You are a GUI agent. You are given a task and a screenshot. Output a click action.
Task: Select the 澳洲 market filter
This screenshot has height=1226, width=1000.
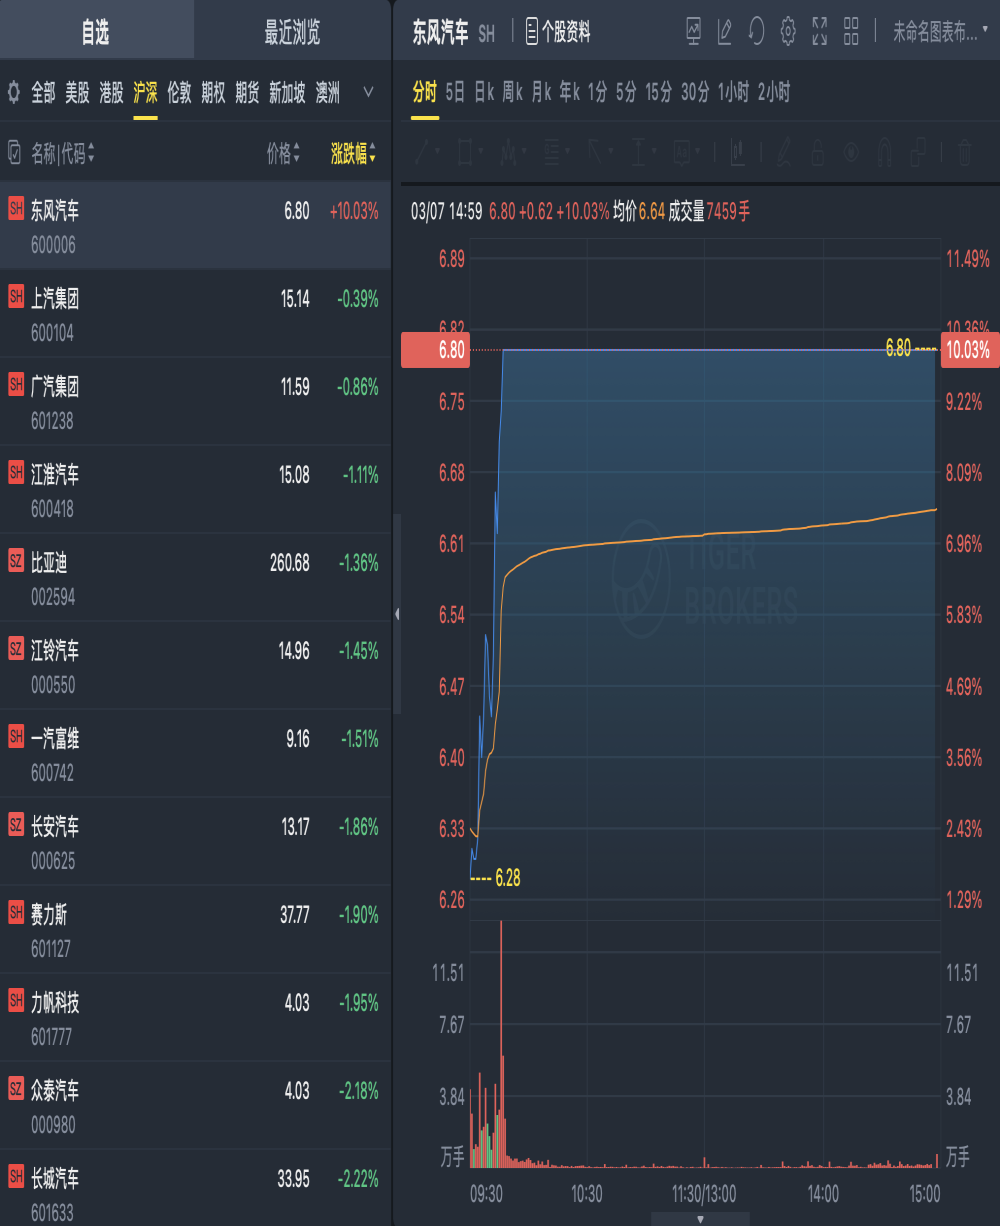click(327, 93)
